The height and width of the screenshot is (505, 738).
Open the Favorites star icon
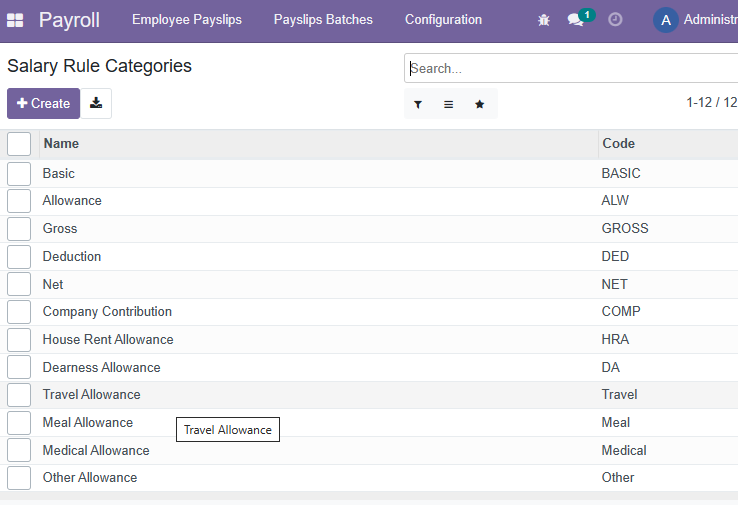tap(480, 104)
